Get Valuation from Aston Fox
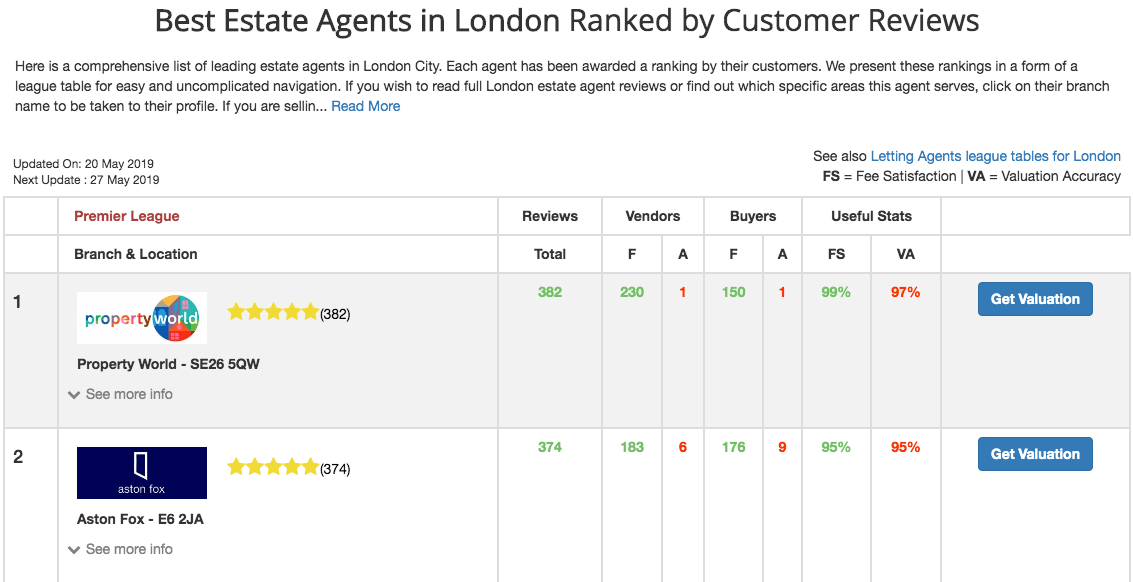 (1035, 454)
